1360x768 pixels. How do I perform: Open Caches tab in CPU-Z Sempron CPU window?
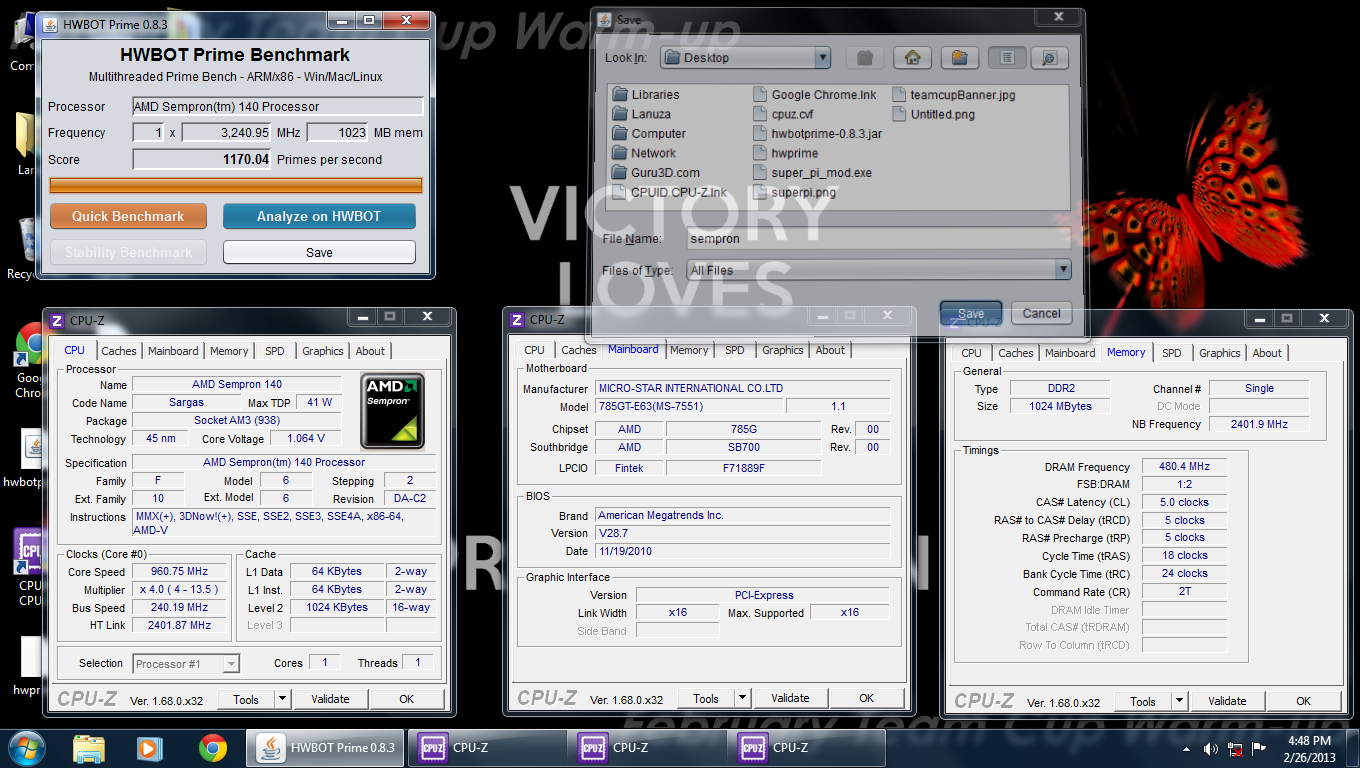point(119,351)
